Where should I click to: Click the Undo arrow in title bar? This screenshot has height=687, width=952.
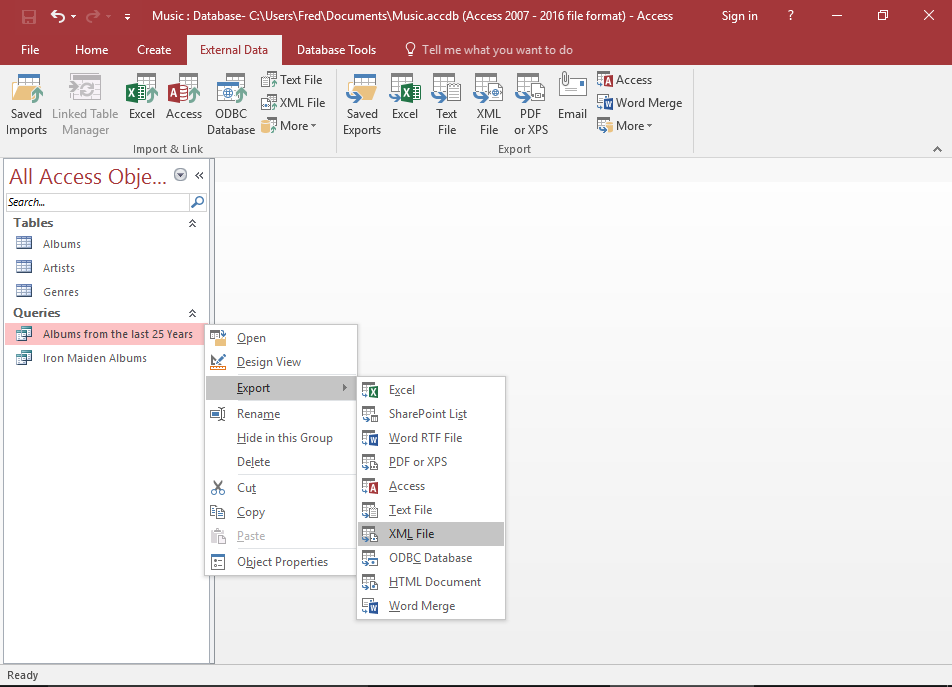click(58, 16)
